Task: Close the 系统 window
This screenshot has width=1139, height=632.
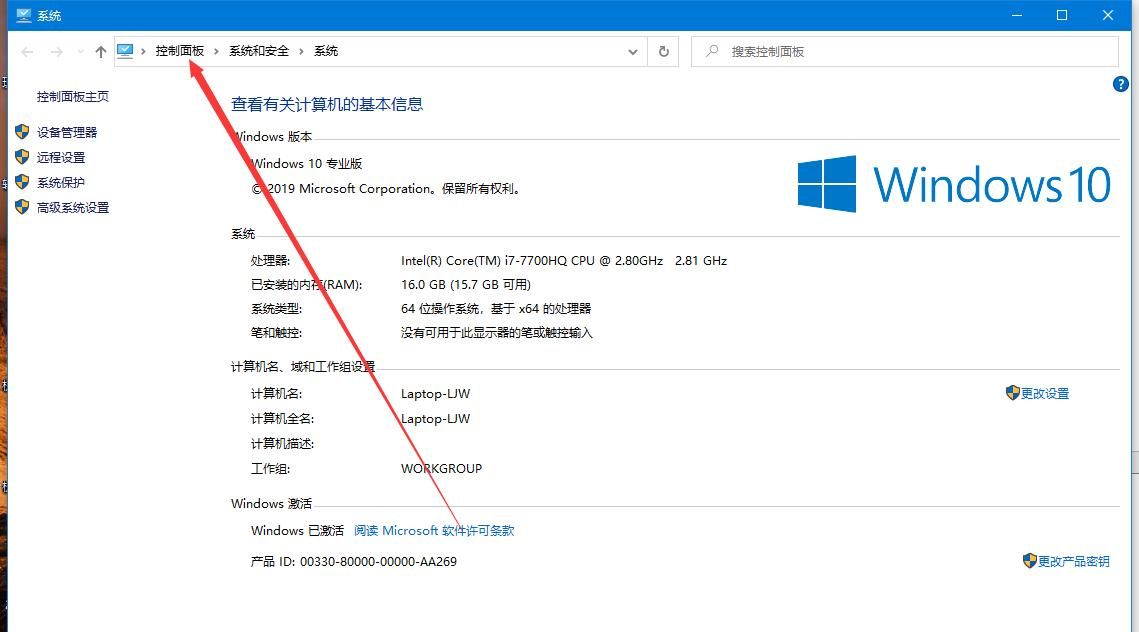Action: point(1108,15)
